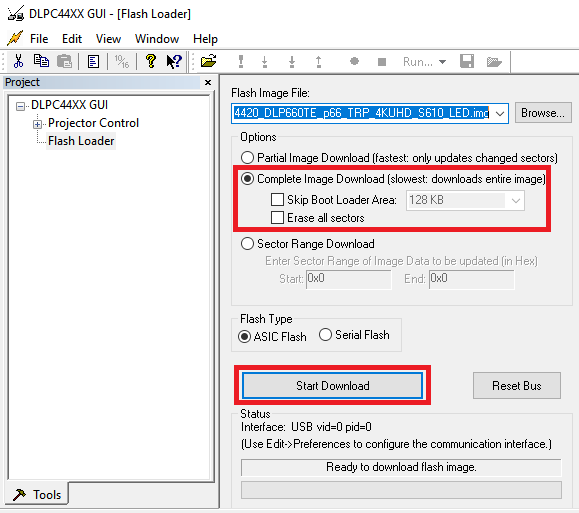
Task: Choose the ASIC Flash radio button
Action: pos(244,336)
